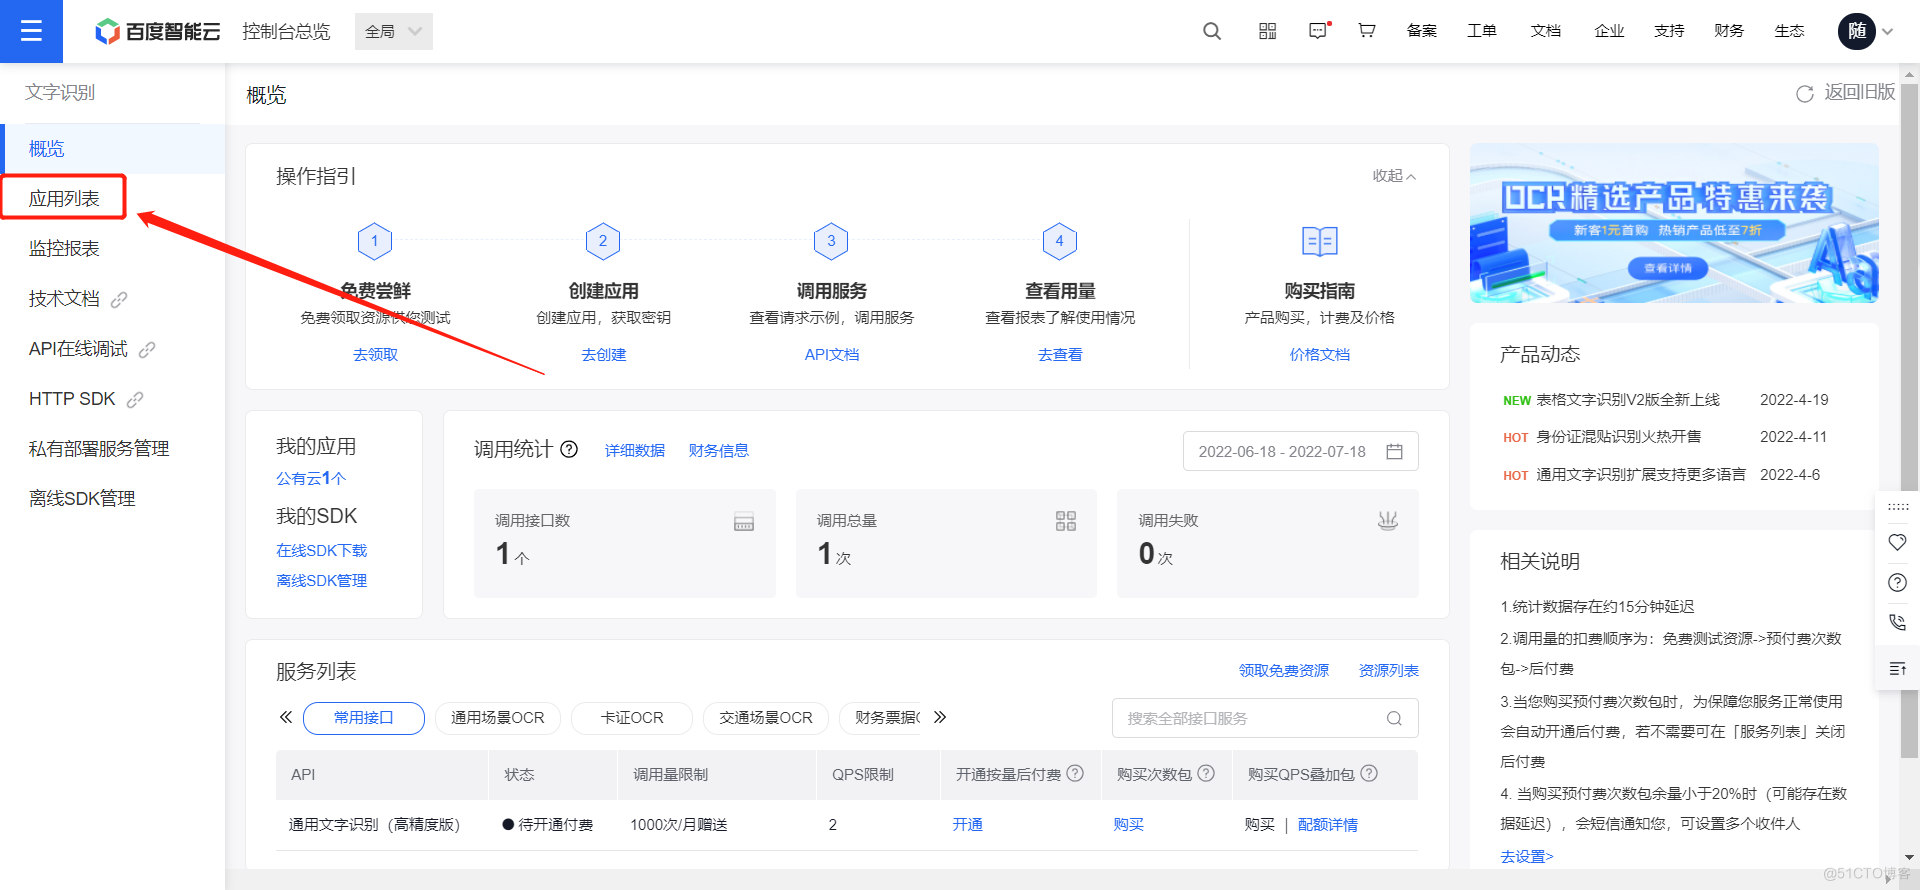Open 财务 in the top navigation
The image size is (1920, 890).
tap(1729, 31)
